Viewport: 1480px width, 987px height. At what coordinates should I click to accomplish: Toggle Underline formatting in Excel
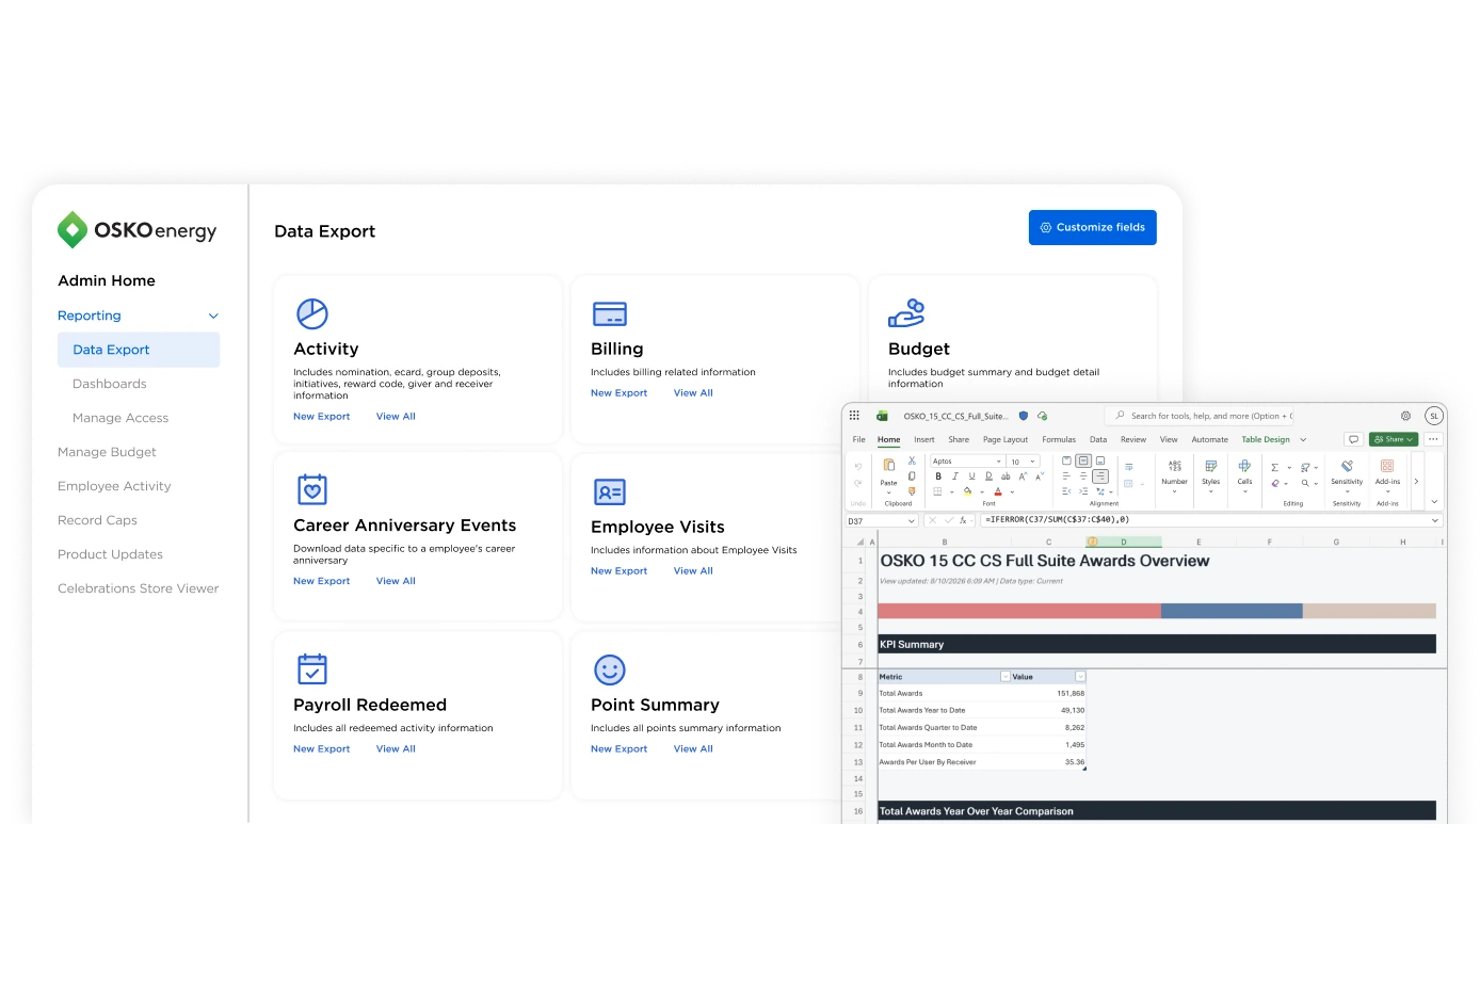point(972,476)
